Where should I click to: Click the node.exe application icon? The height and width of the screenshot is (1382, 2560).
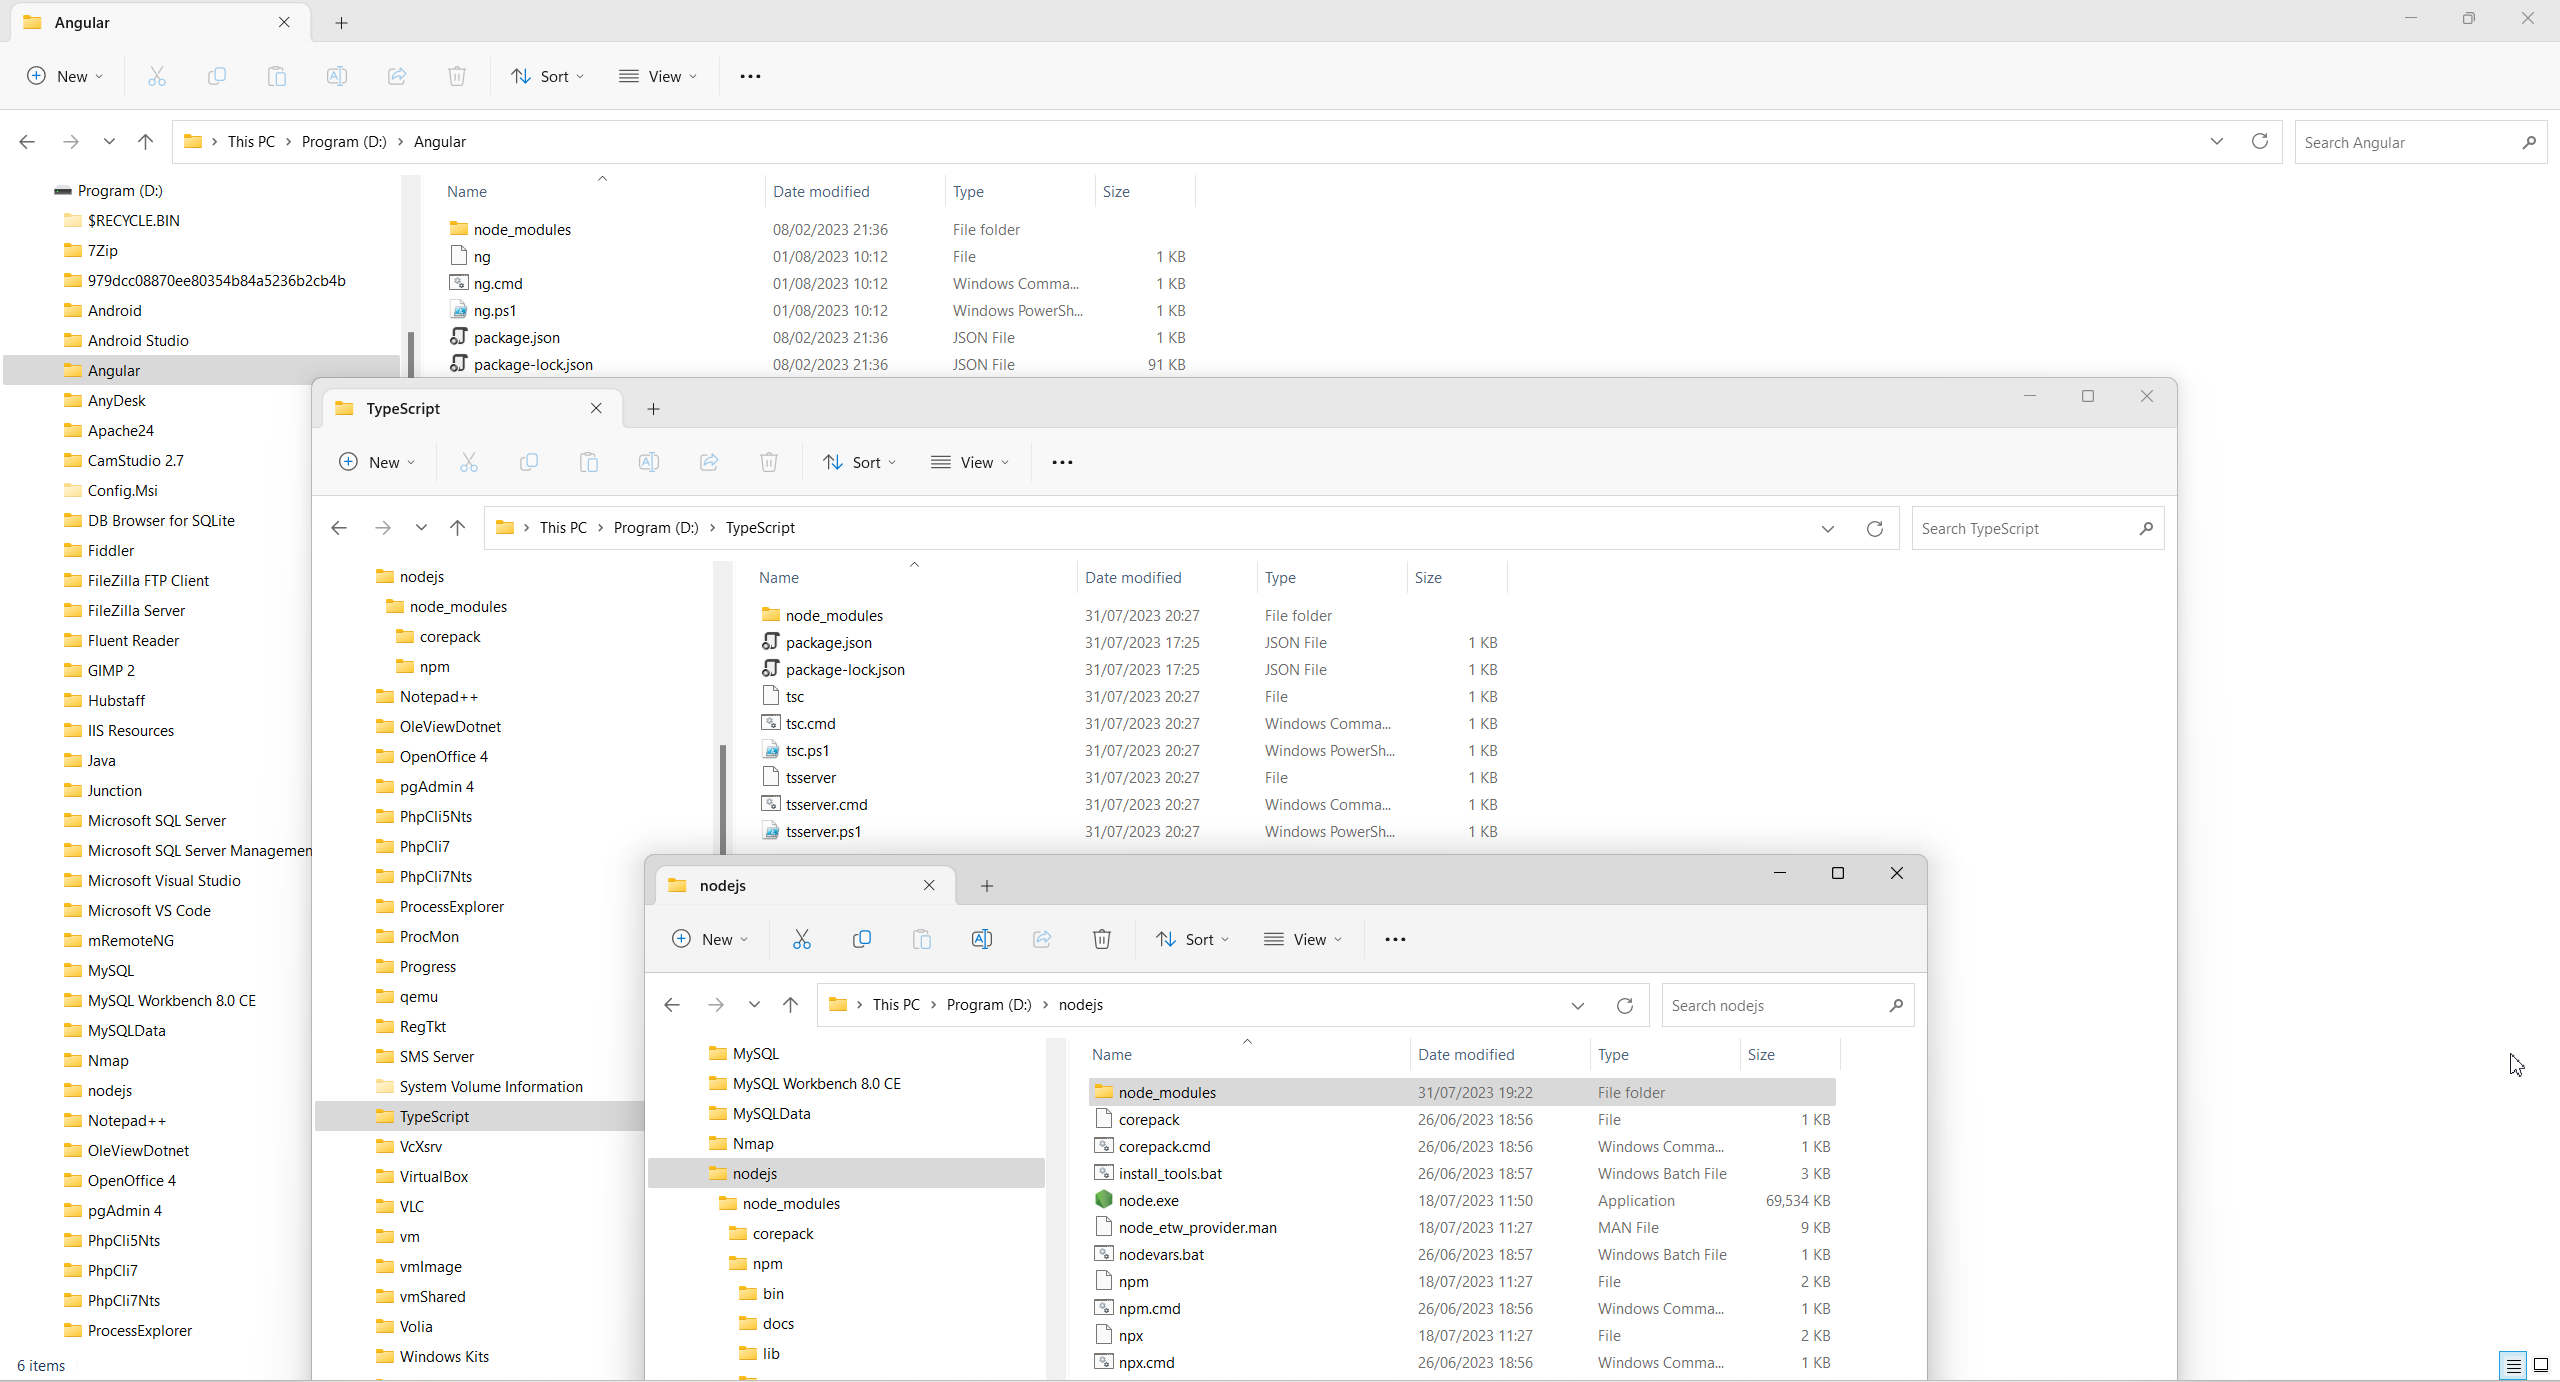1104,1200
